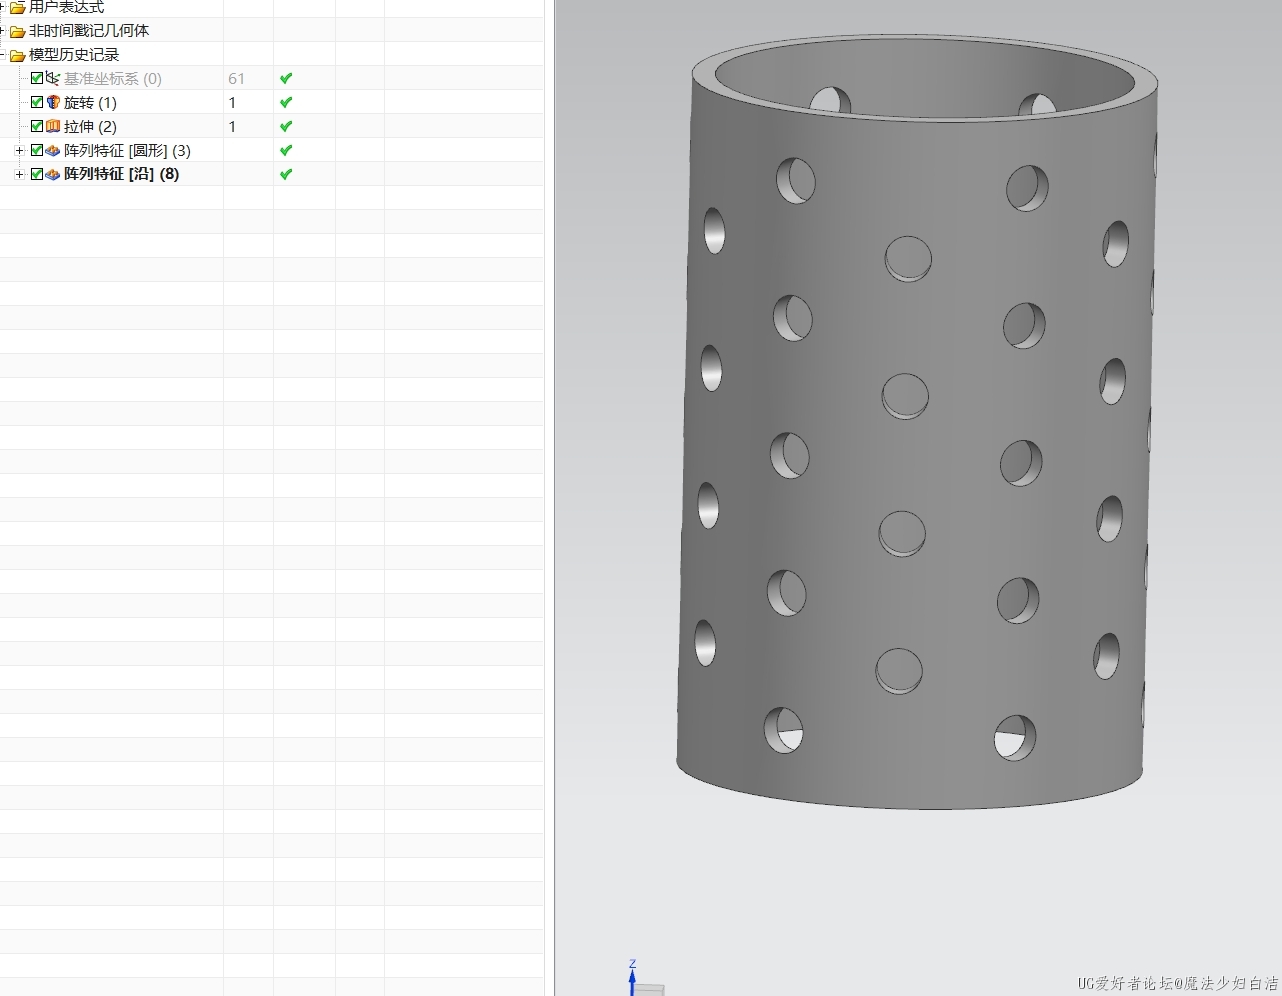
Task: Uncheck the 基准坐标系 (0) feature checkbox
Action: (37, 78)
